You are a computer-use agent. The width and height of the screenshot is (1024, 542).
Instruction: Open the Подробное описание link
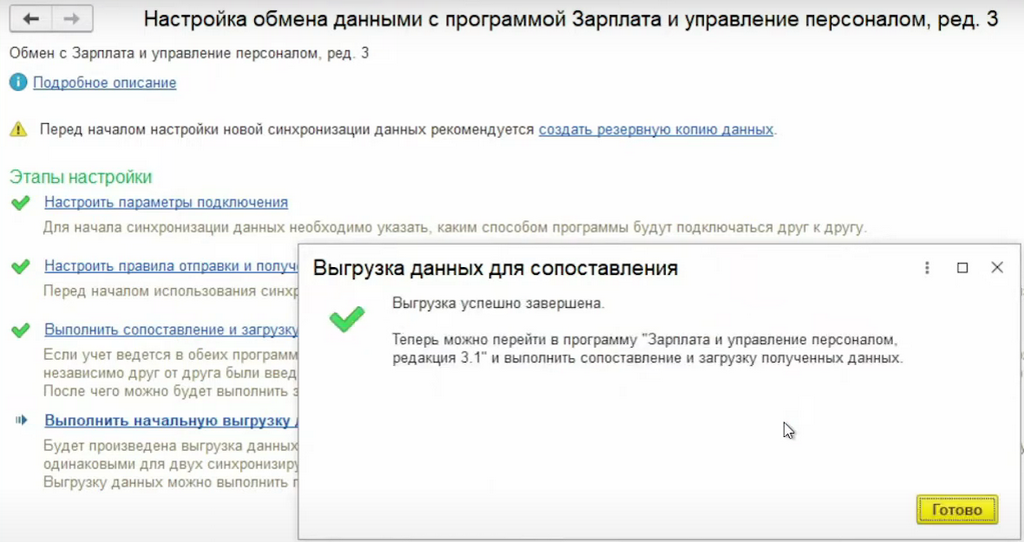coord(105,83)
